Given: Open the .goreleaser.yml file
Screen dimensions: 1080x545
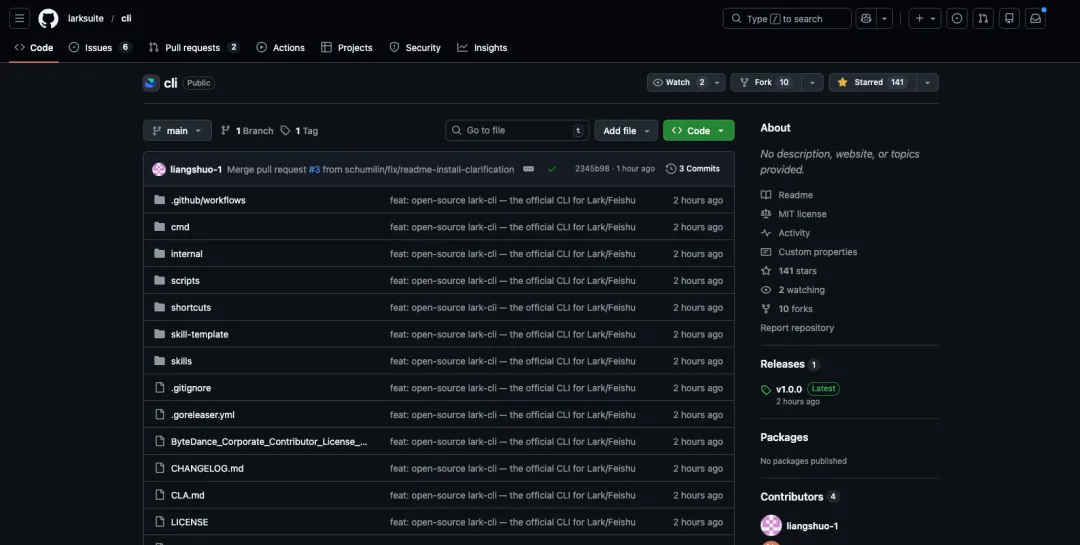Looking at the screenshot, I should tap(202, 415).
